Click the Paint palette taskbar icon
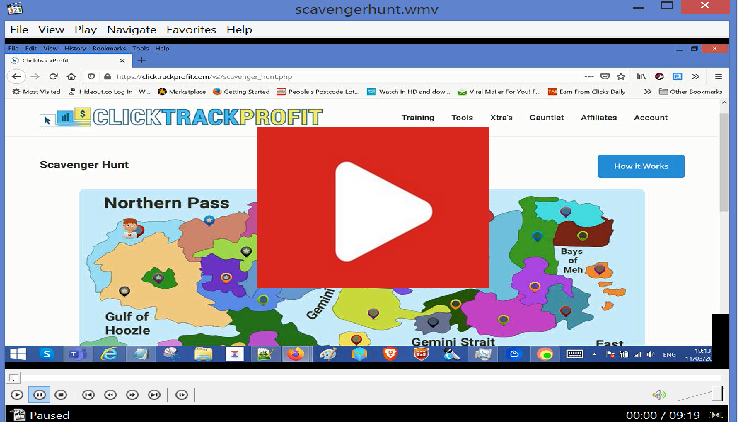Screen dimensions: 738x422 click(328, 354)
